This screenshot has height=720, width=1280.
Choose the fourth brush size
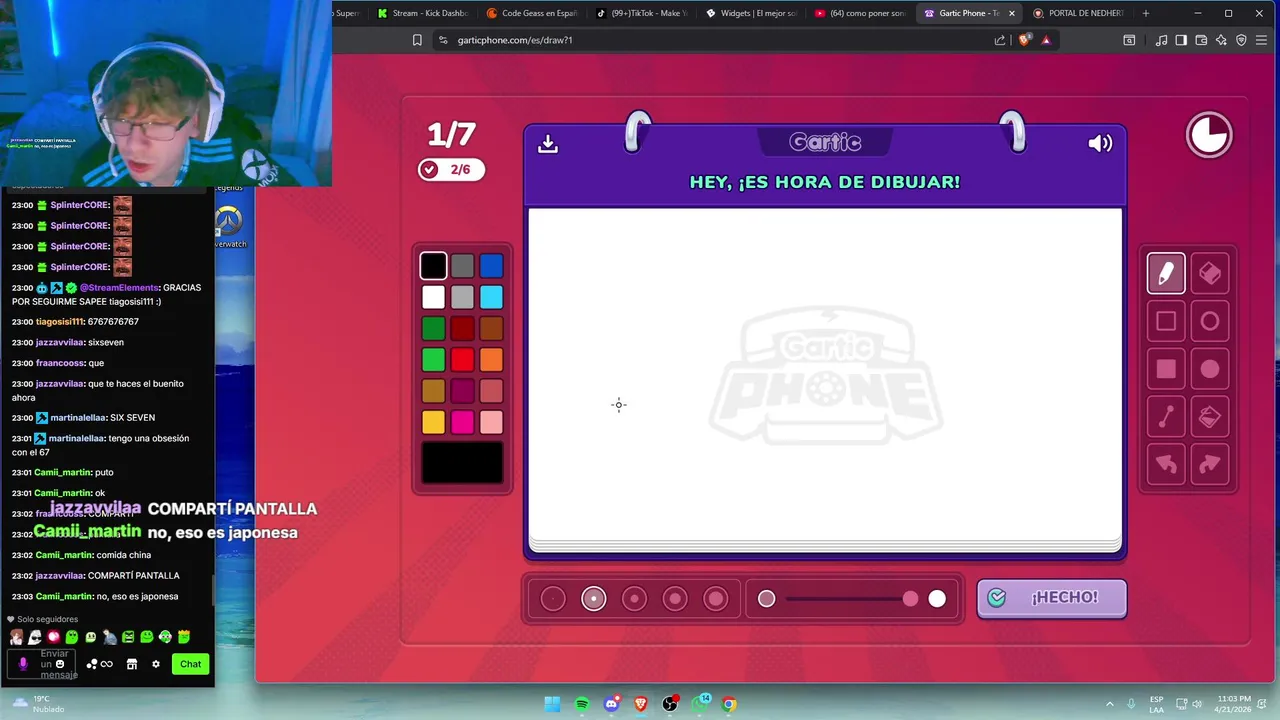[675, 599]
